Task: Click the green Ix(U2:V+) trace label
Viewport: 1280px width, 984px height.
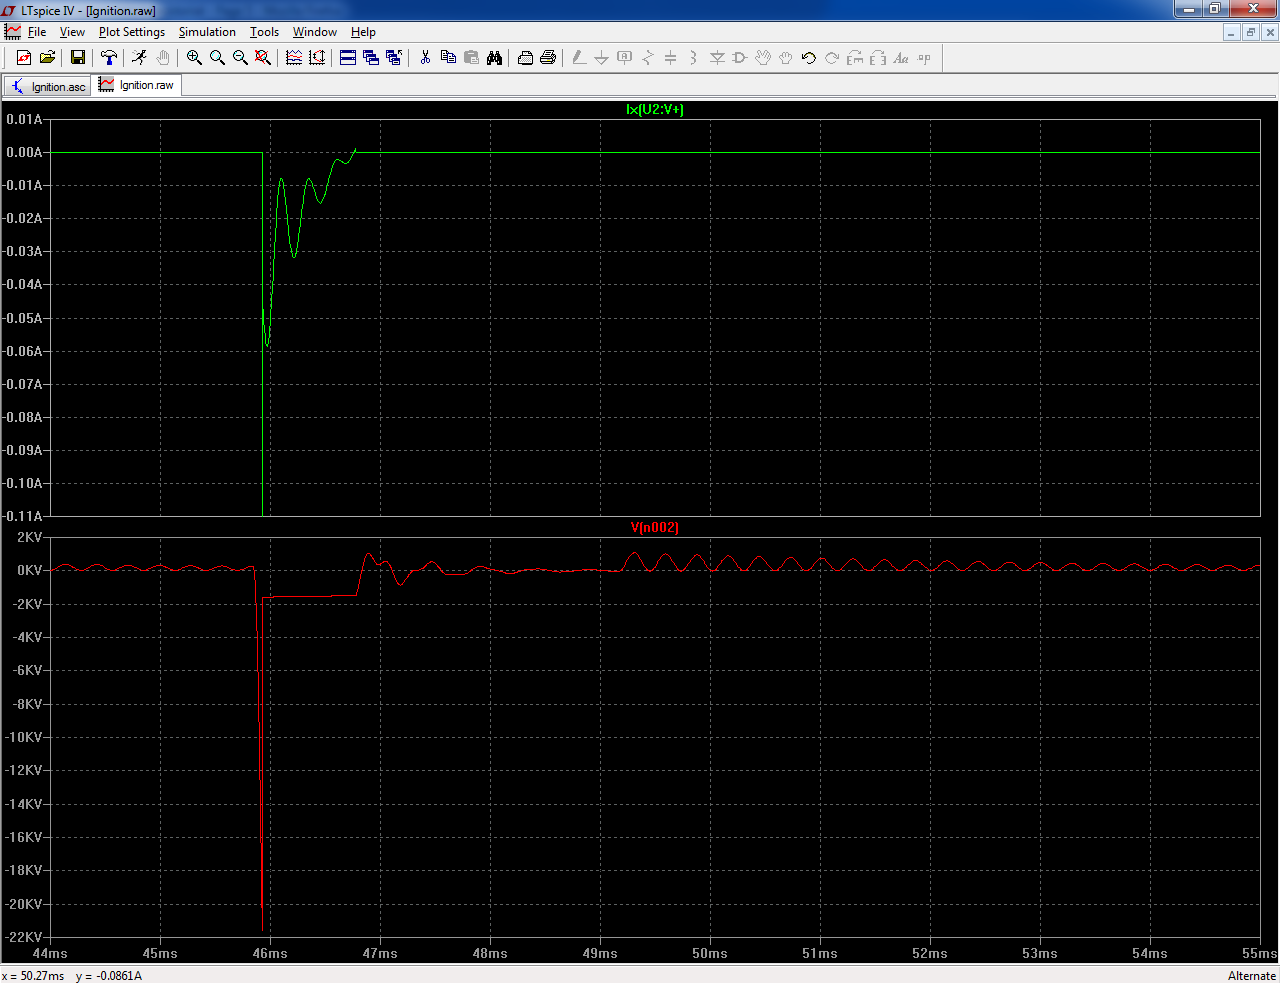Action: coord(655,109)
